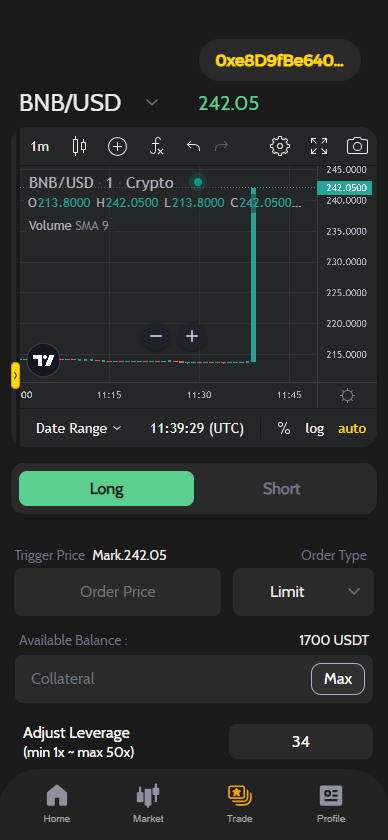The width and height of the screenshot is (388, 840).
Task: Open the candlestick chart style selector
Action: coord(79,146)
